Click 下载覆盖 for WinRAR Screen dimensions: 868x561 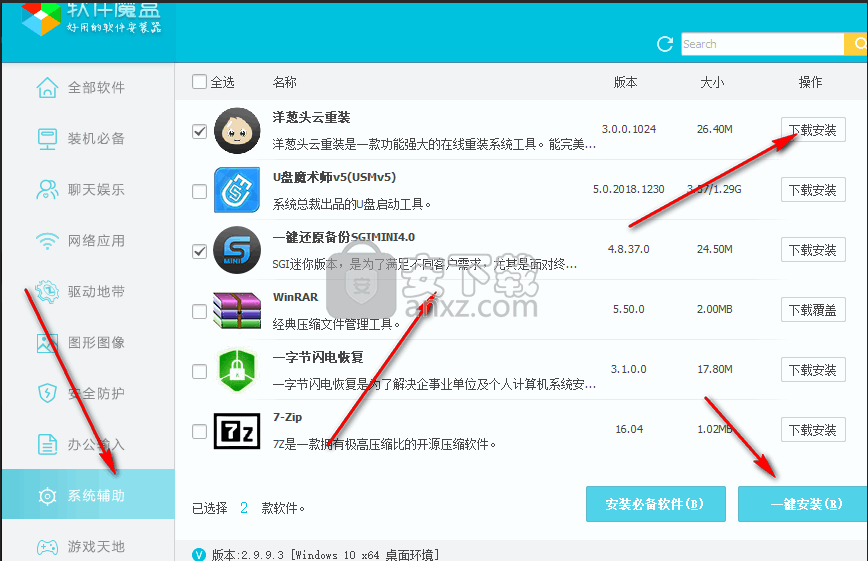click(813, 310)
